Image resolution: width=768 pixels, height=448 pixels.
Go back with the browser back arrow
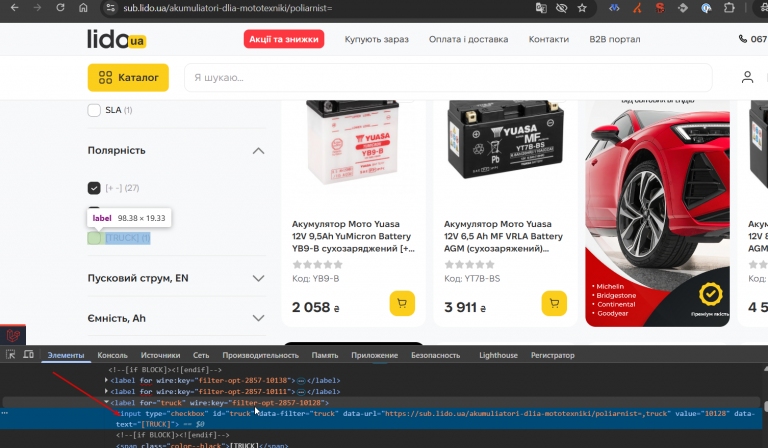click(x=15, y=8)
